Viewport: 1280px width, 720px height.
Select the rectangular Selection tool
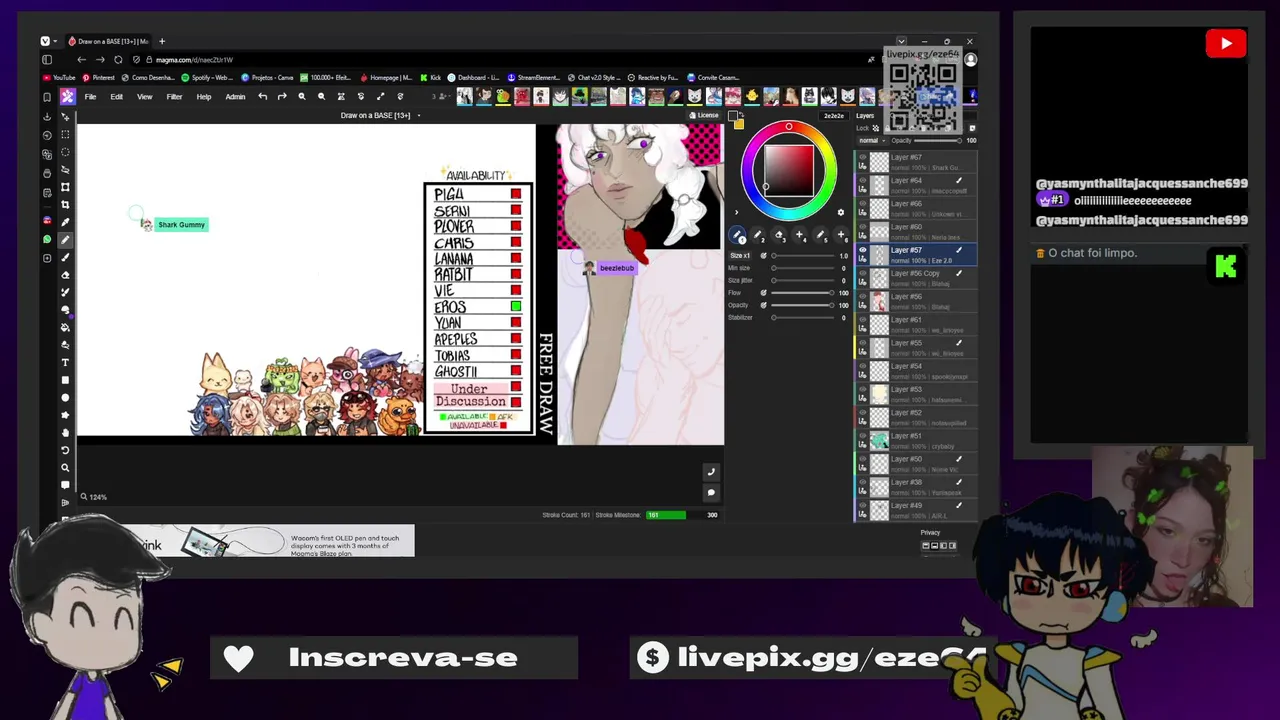[x=66, y=134]
